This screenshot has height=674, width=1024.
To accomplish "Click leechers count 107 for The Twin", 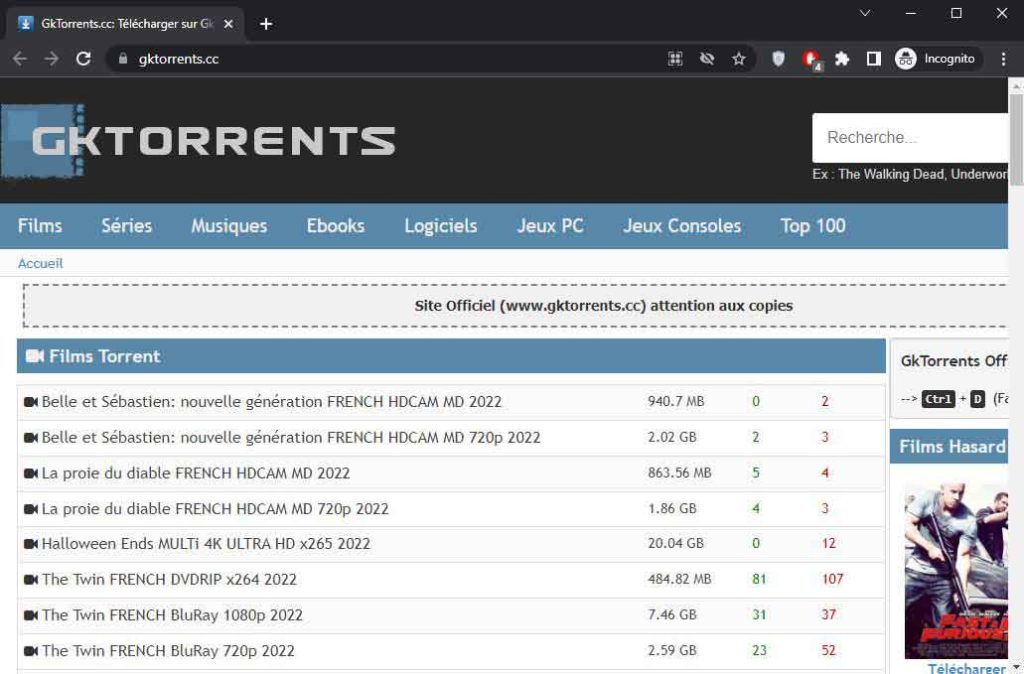I will coord(833,579).
